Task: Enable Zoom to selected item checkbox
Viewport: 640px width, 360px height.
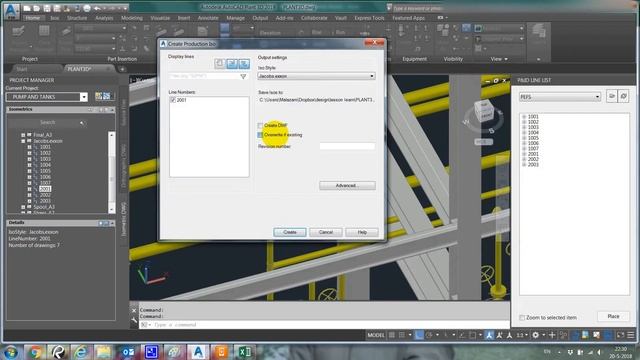Action: 522,317
